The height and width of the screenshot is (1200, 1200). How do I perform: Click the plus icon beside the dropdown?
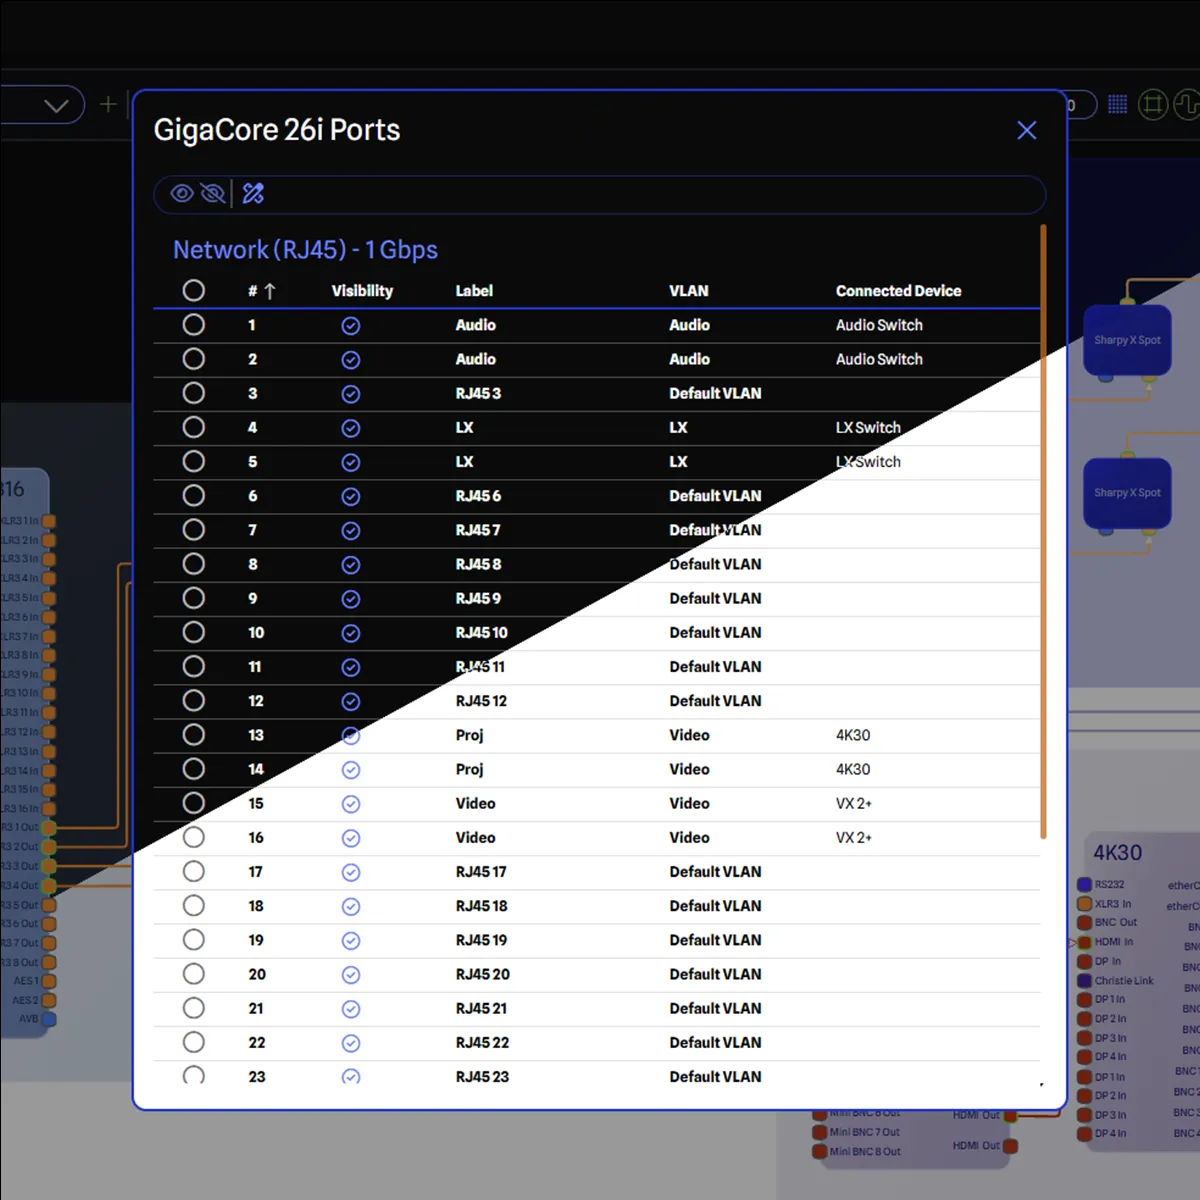click(x=108, y=105)
